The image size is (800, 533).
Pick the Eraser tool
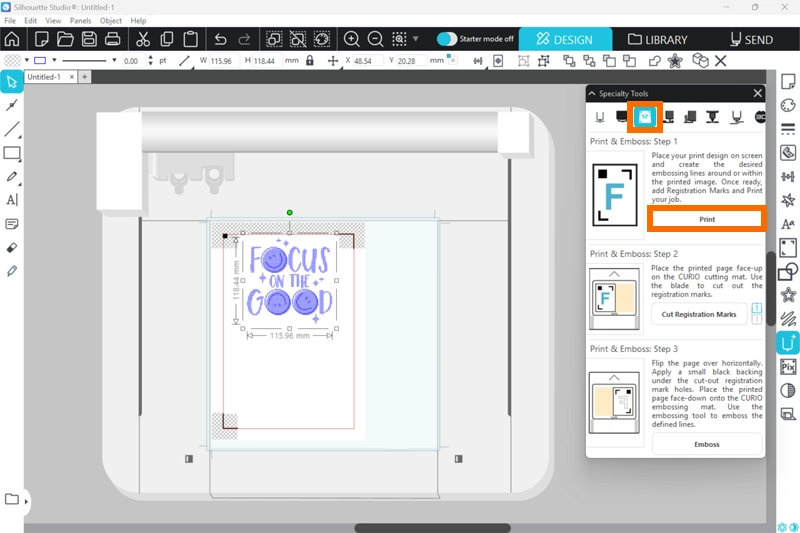pyautogui.click(x=12, y=247)
